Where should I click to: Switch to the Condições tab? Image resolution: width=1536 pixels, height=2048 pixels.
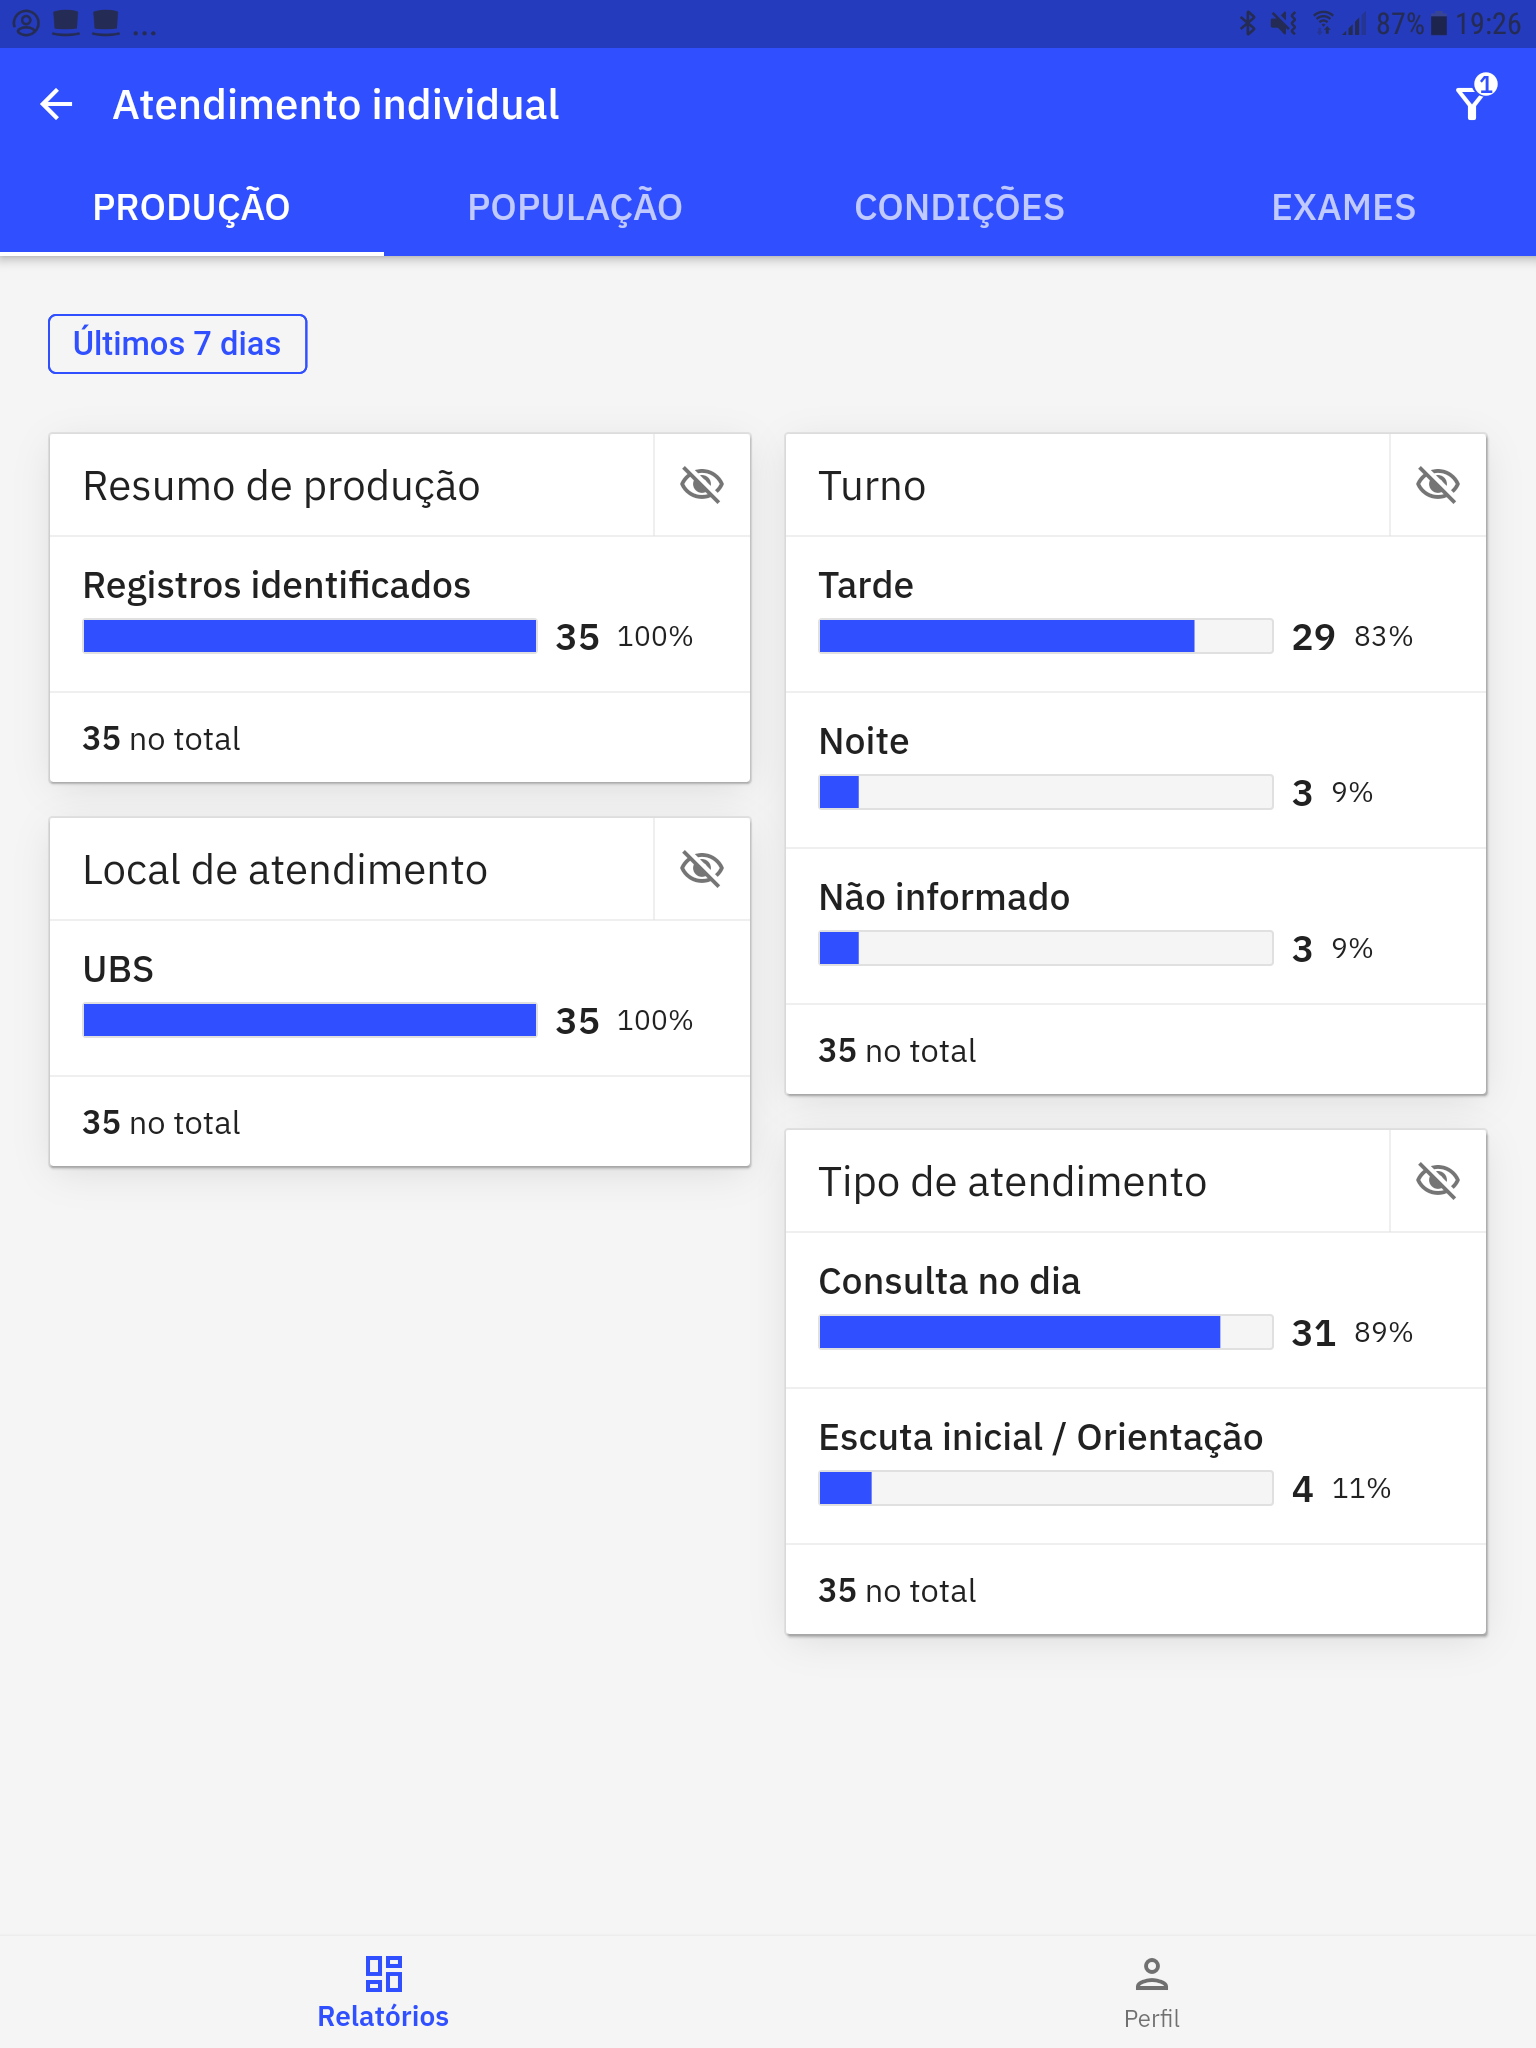click(959, 207)
